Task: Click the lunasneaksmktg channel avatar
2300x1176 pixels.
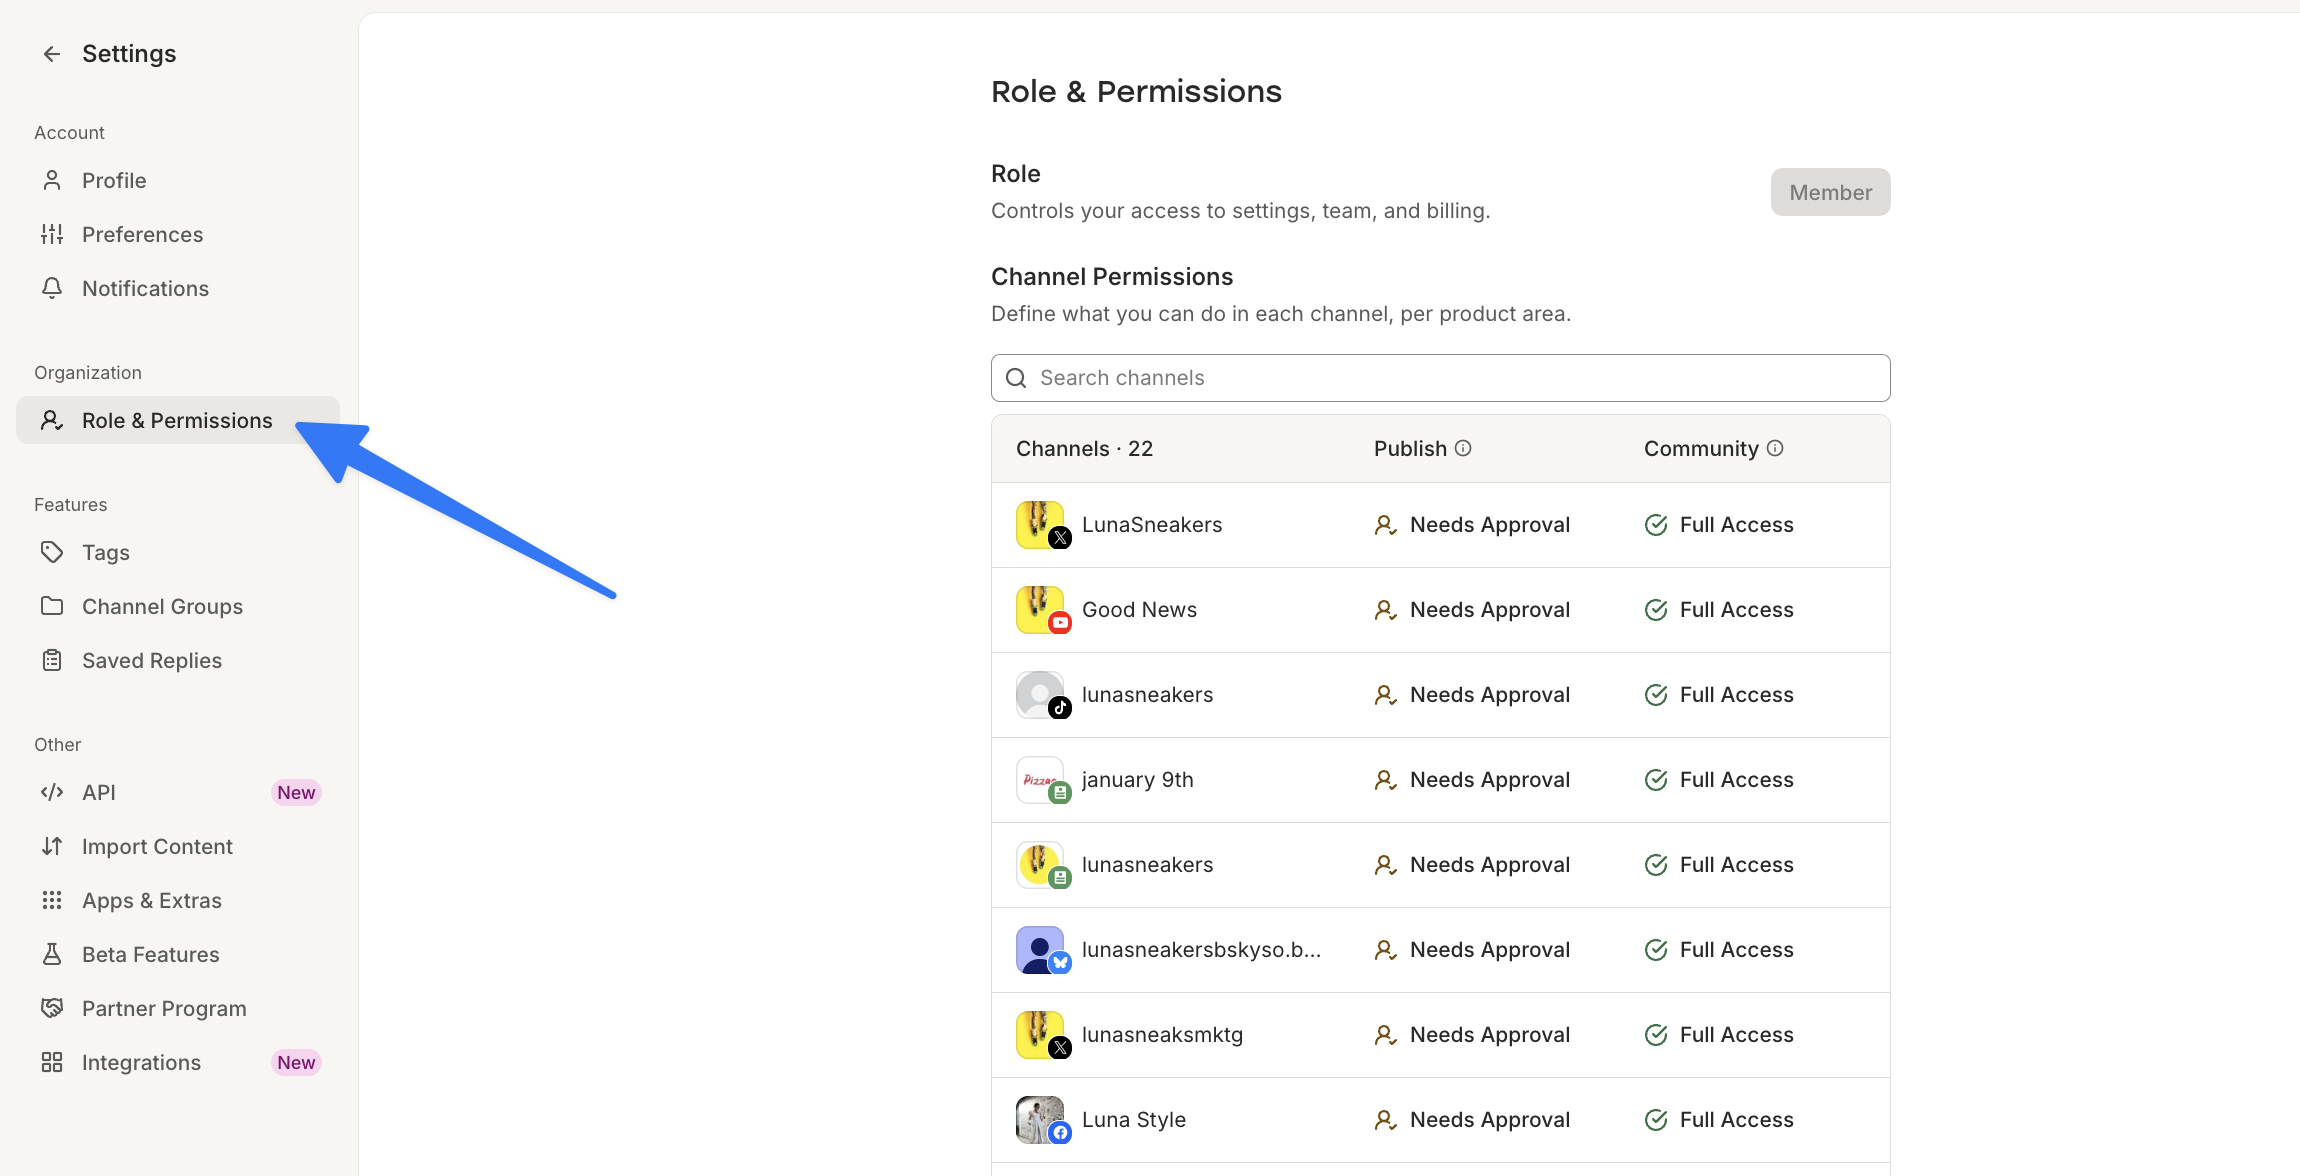Action: [1041, 1035]
